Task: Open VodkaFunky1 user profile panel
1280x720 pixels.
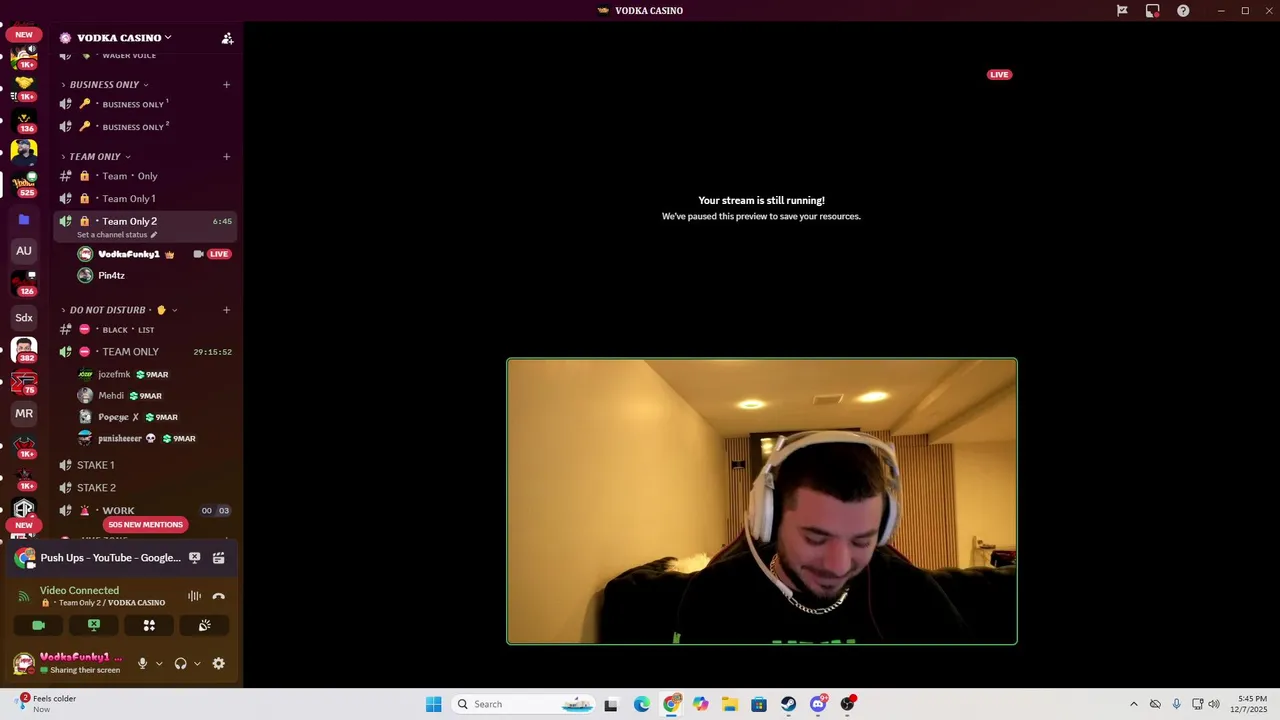Action: point(68,663)
